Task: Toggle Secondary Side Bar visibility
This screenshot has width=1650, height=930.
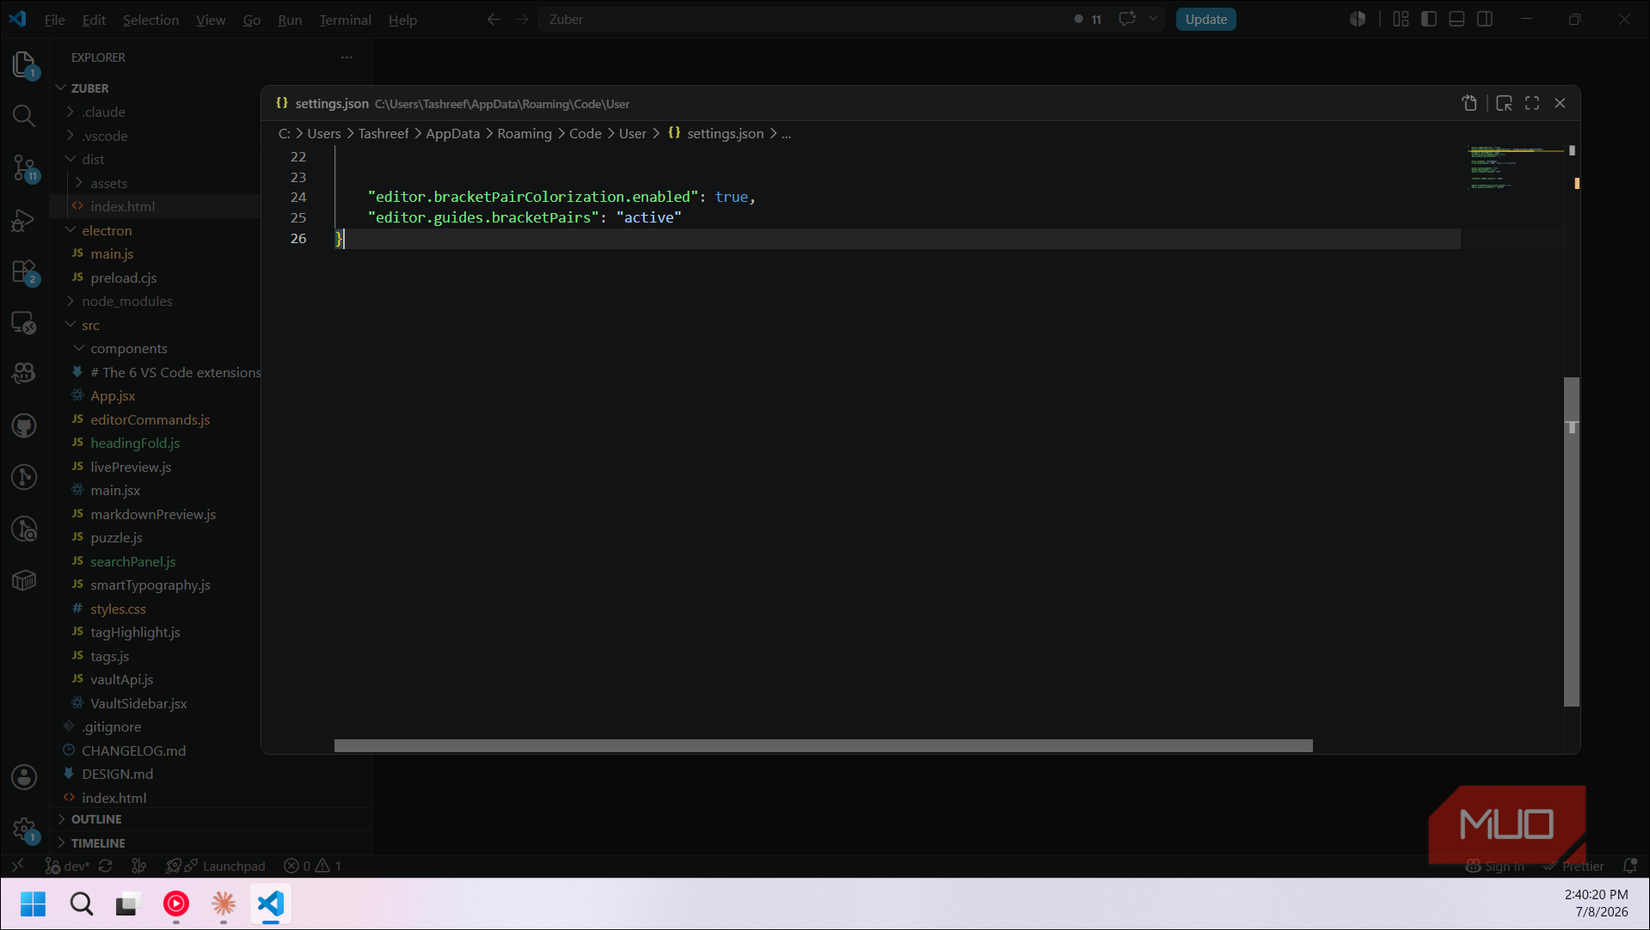Action: pos(1485,19)
